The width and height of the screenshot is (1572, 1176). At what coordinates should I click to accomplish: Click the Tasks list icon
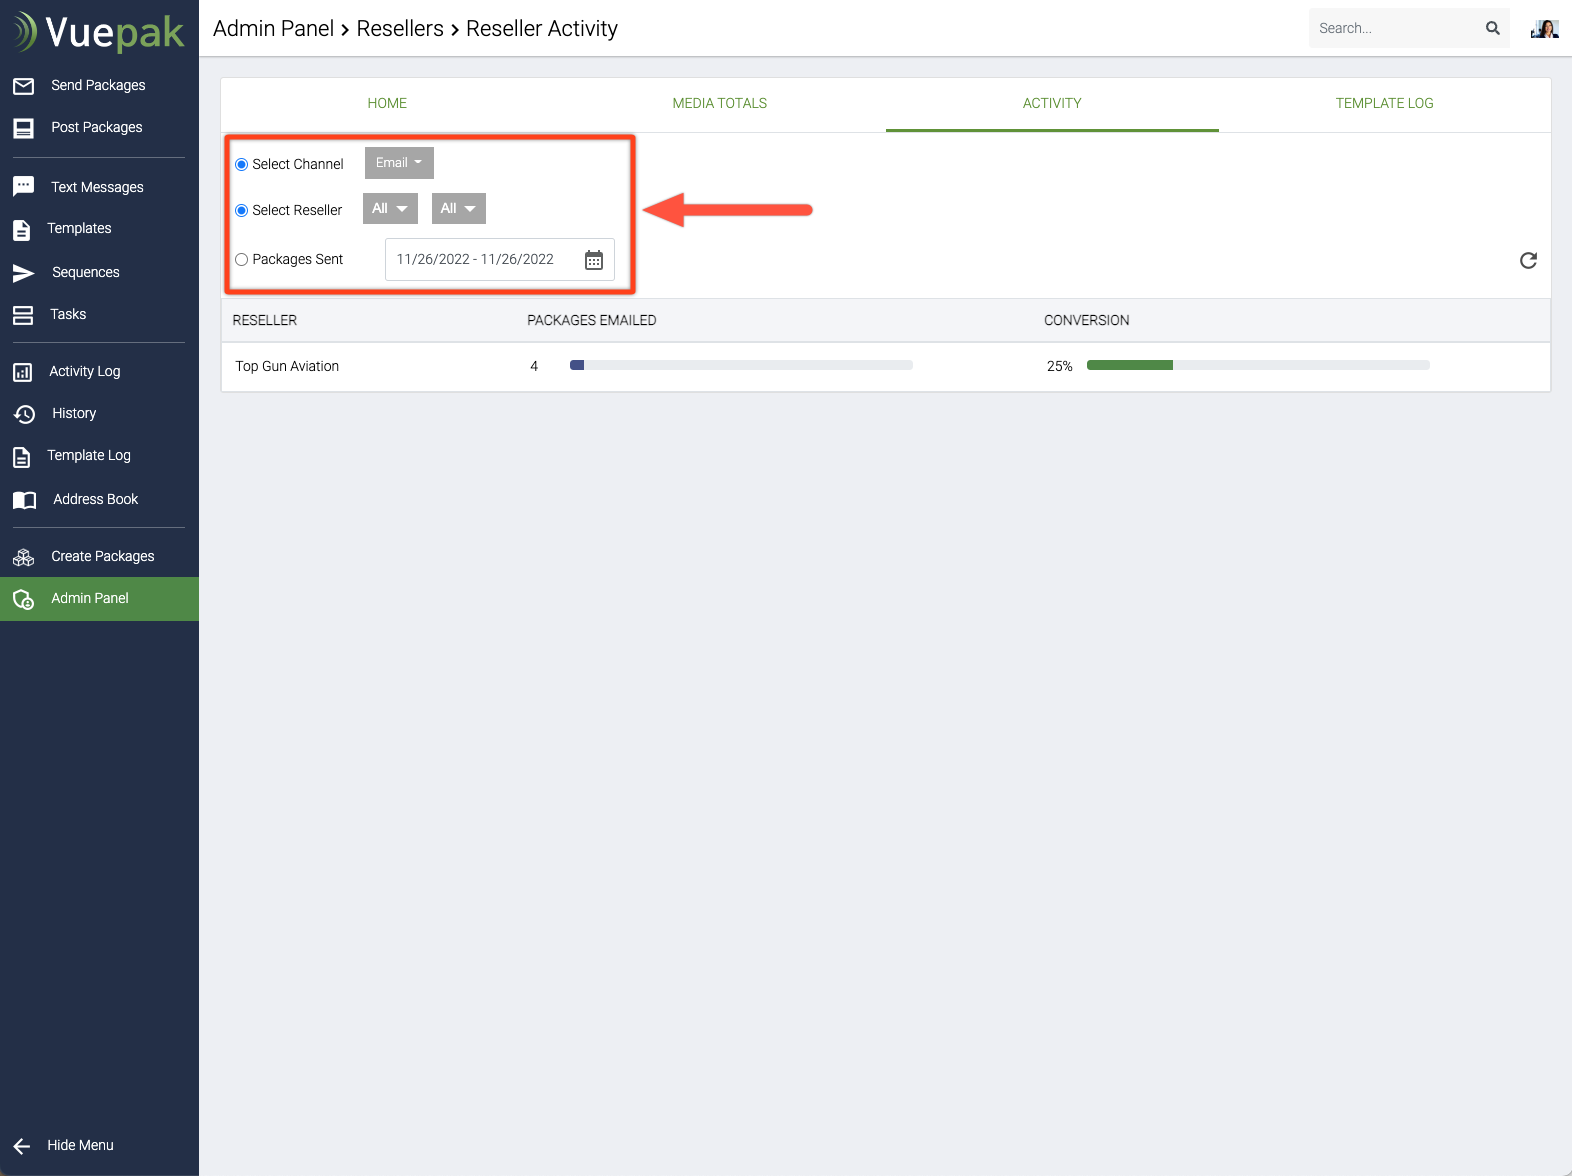(23, 316)
